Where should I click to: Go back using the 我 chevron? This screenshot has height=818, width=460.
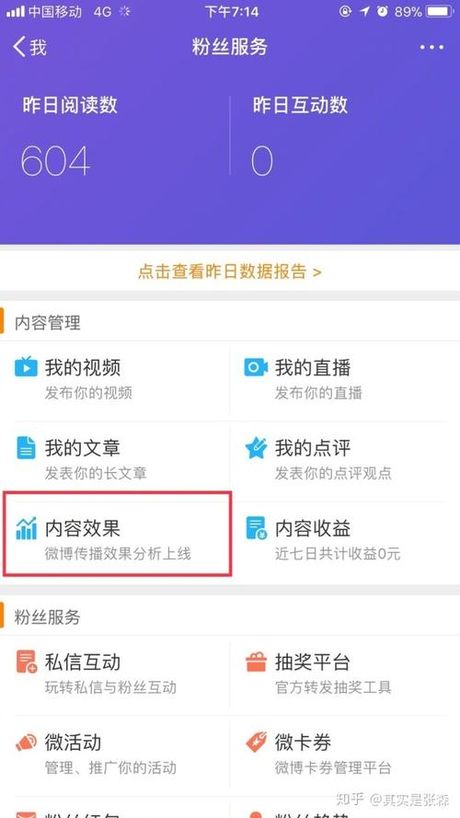point(29,47)
